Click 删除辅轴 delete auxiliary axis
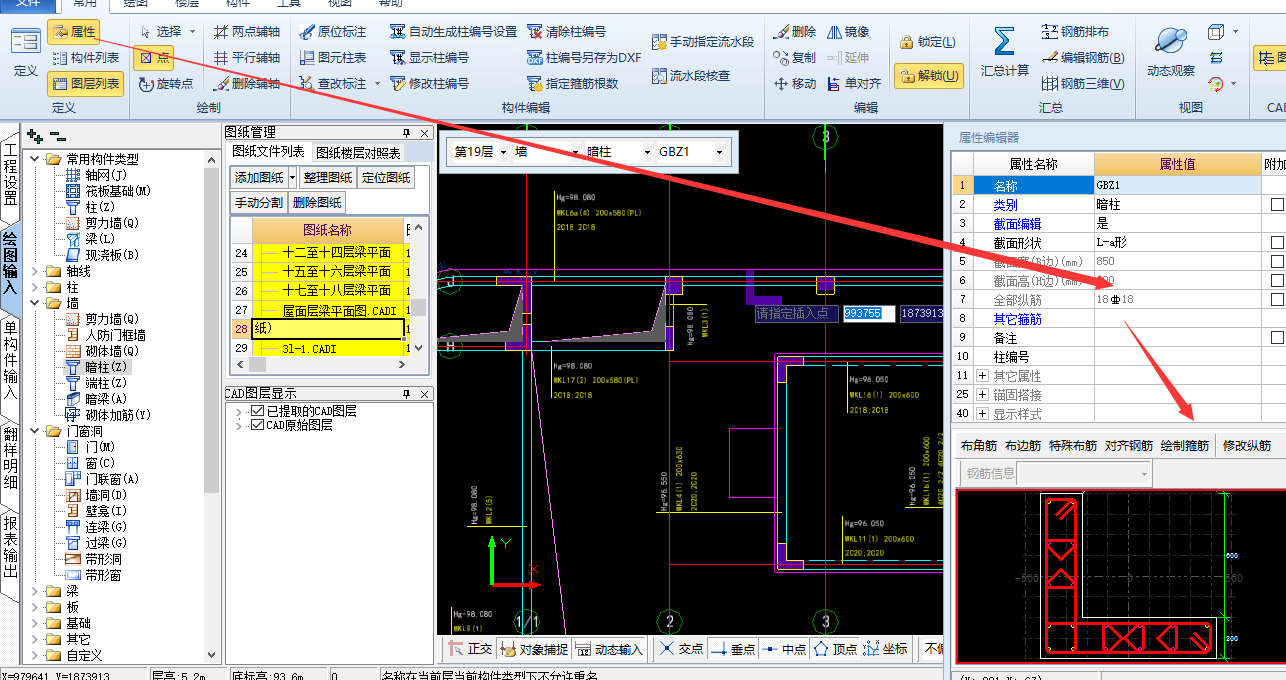The image size is (1286, 680). (246, 84)
